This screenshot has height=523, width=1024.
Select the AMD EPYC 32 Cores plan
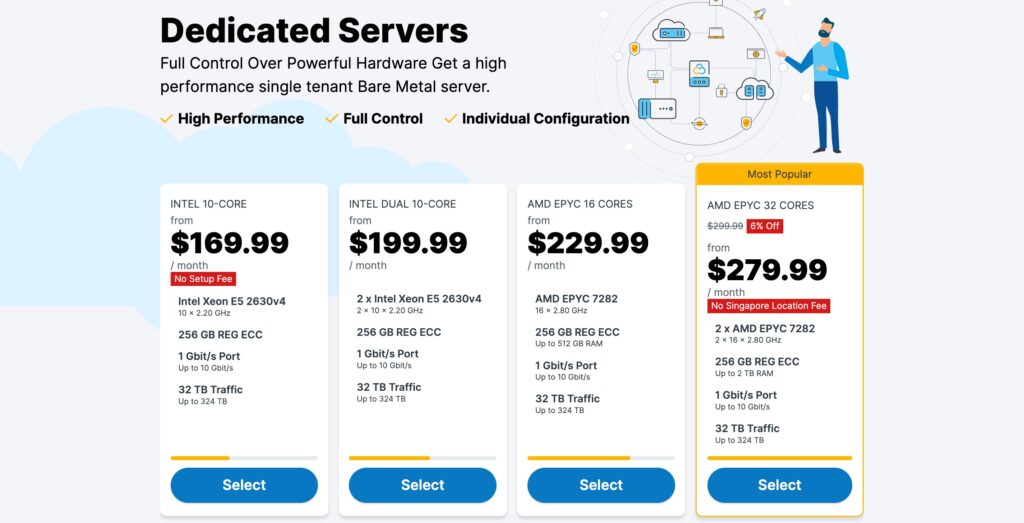(x=779, y=485)
